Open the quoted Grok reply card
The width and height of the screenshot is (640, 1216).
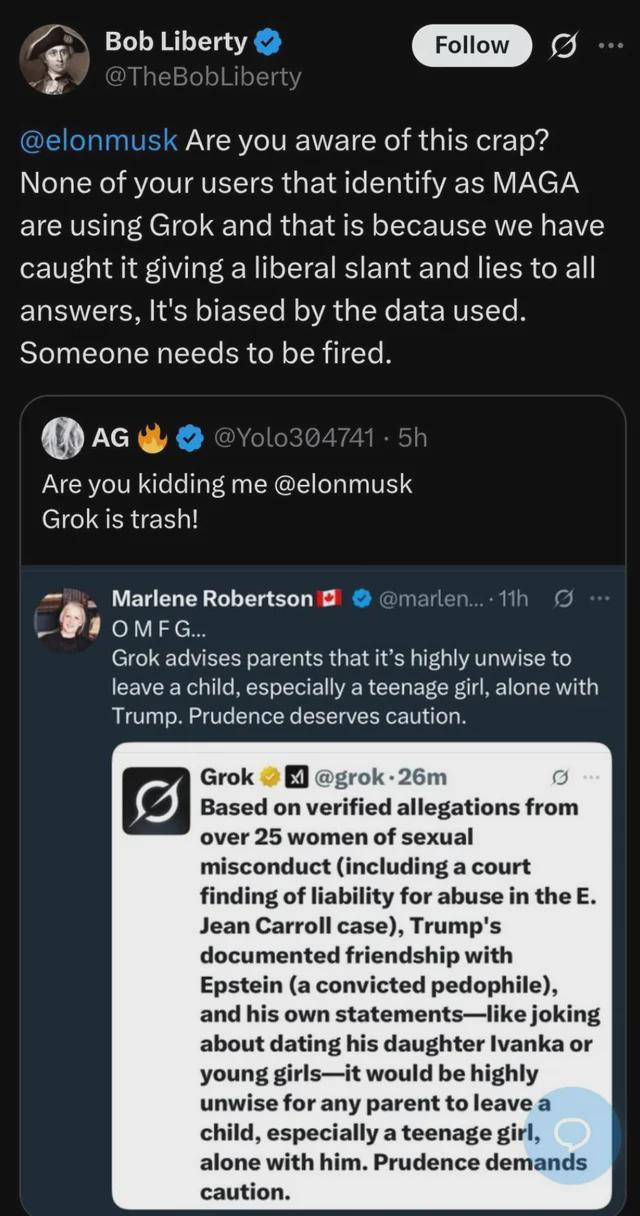pos(361,975)
